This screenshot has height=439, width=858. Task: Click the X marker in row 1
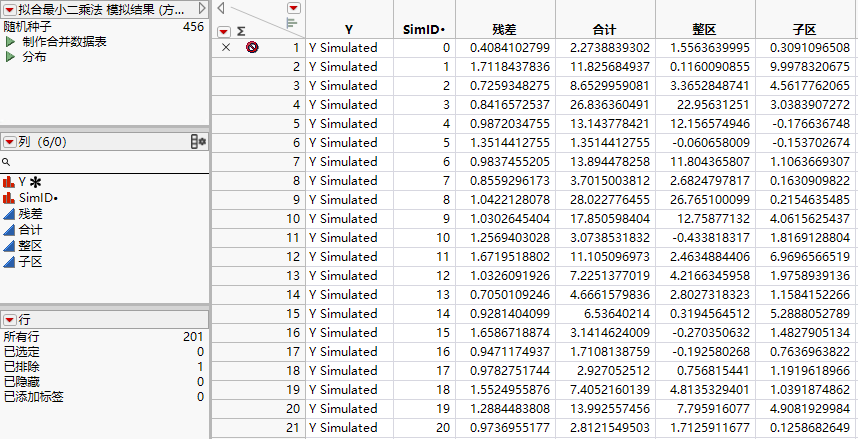[226, 48]
